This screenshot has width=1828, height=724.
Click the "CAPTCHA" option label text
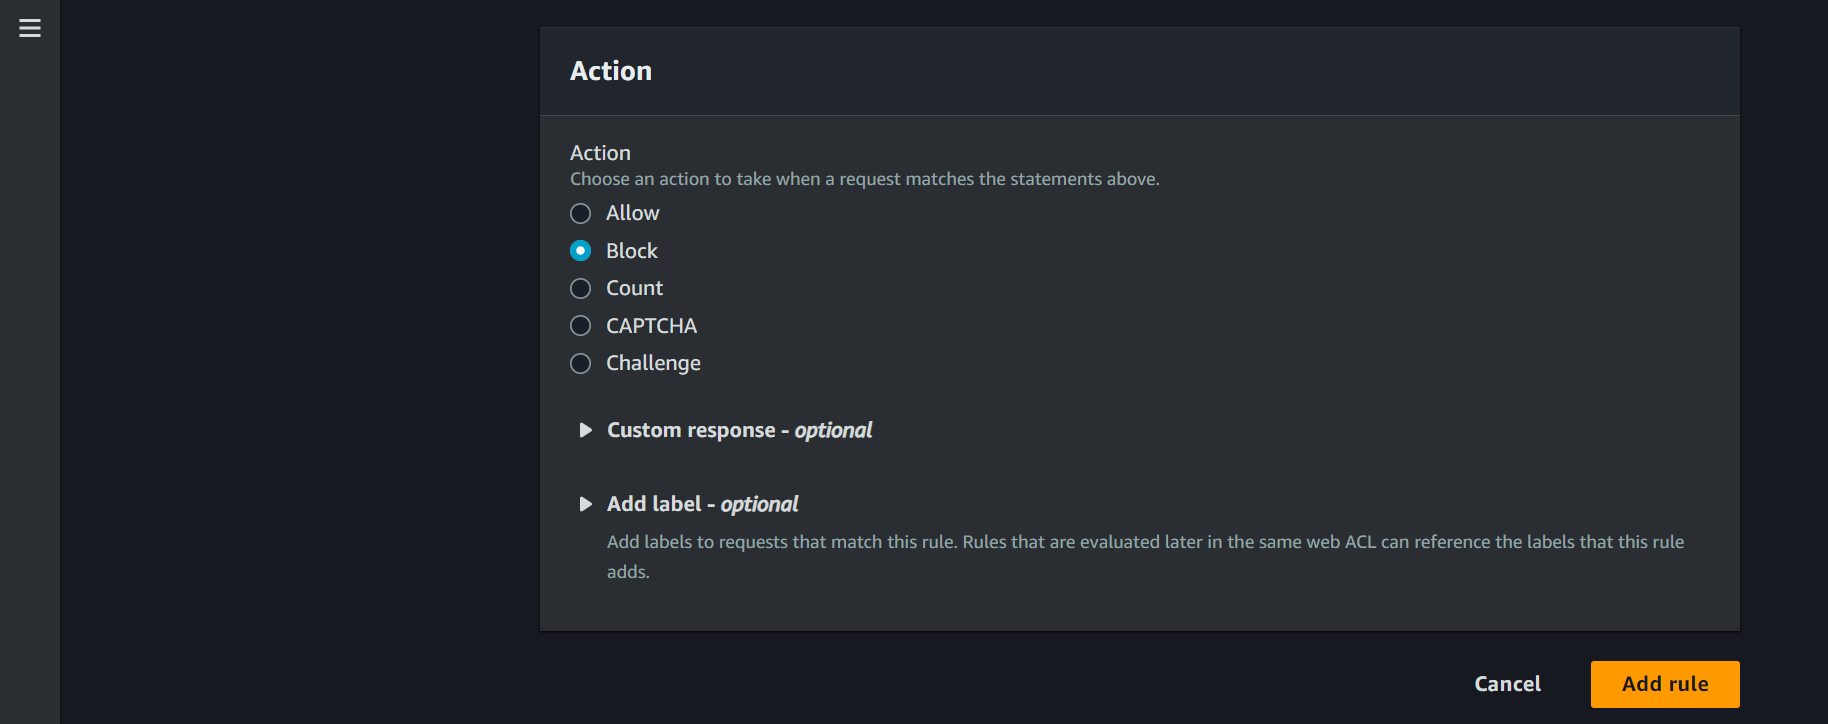[x=651, y=326]
